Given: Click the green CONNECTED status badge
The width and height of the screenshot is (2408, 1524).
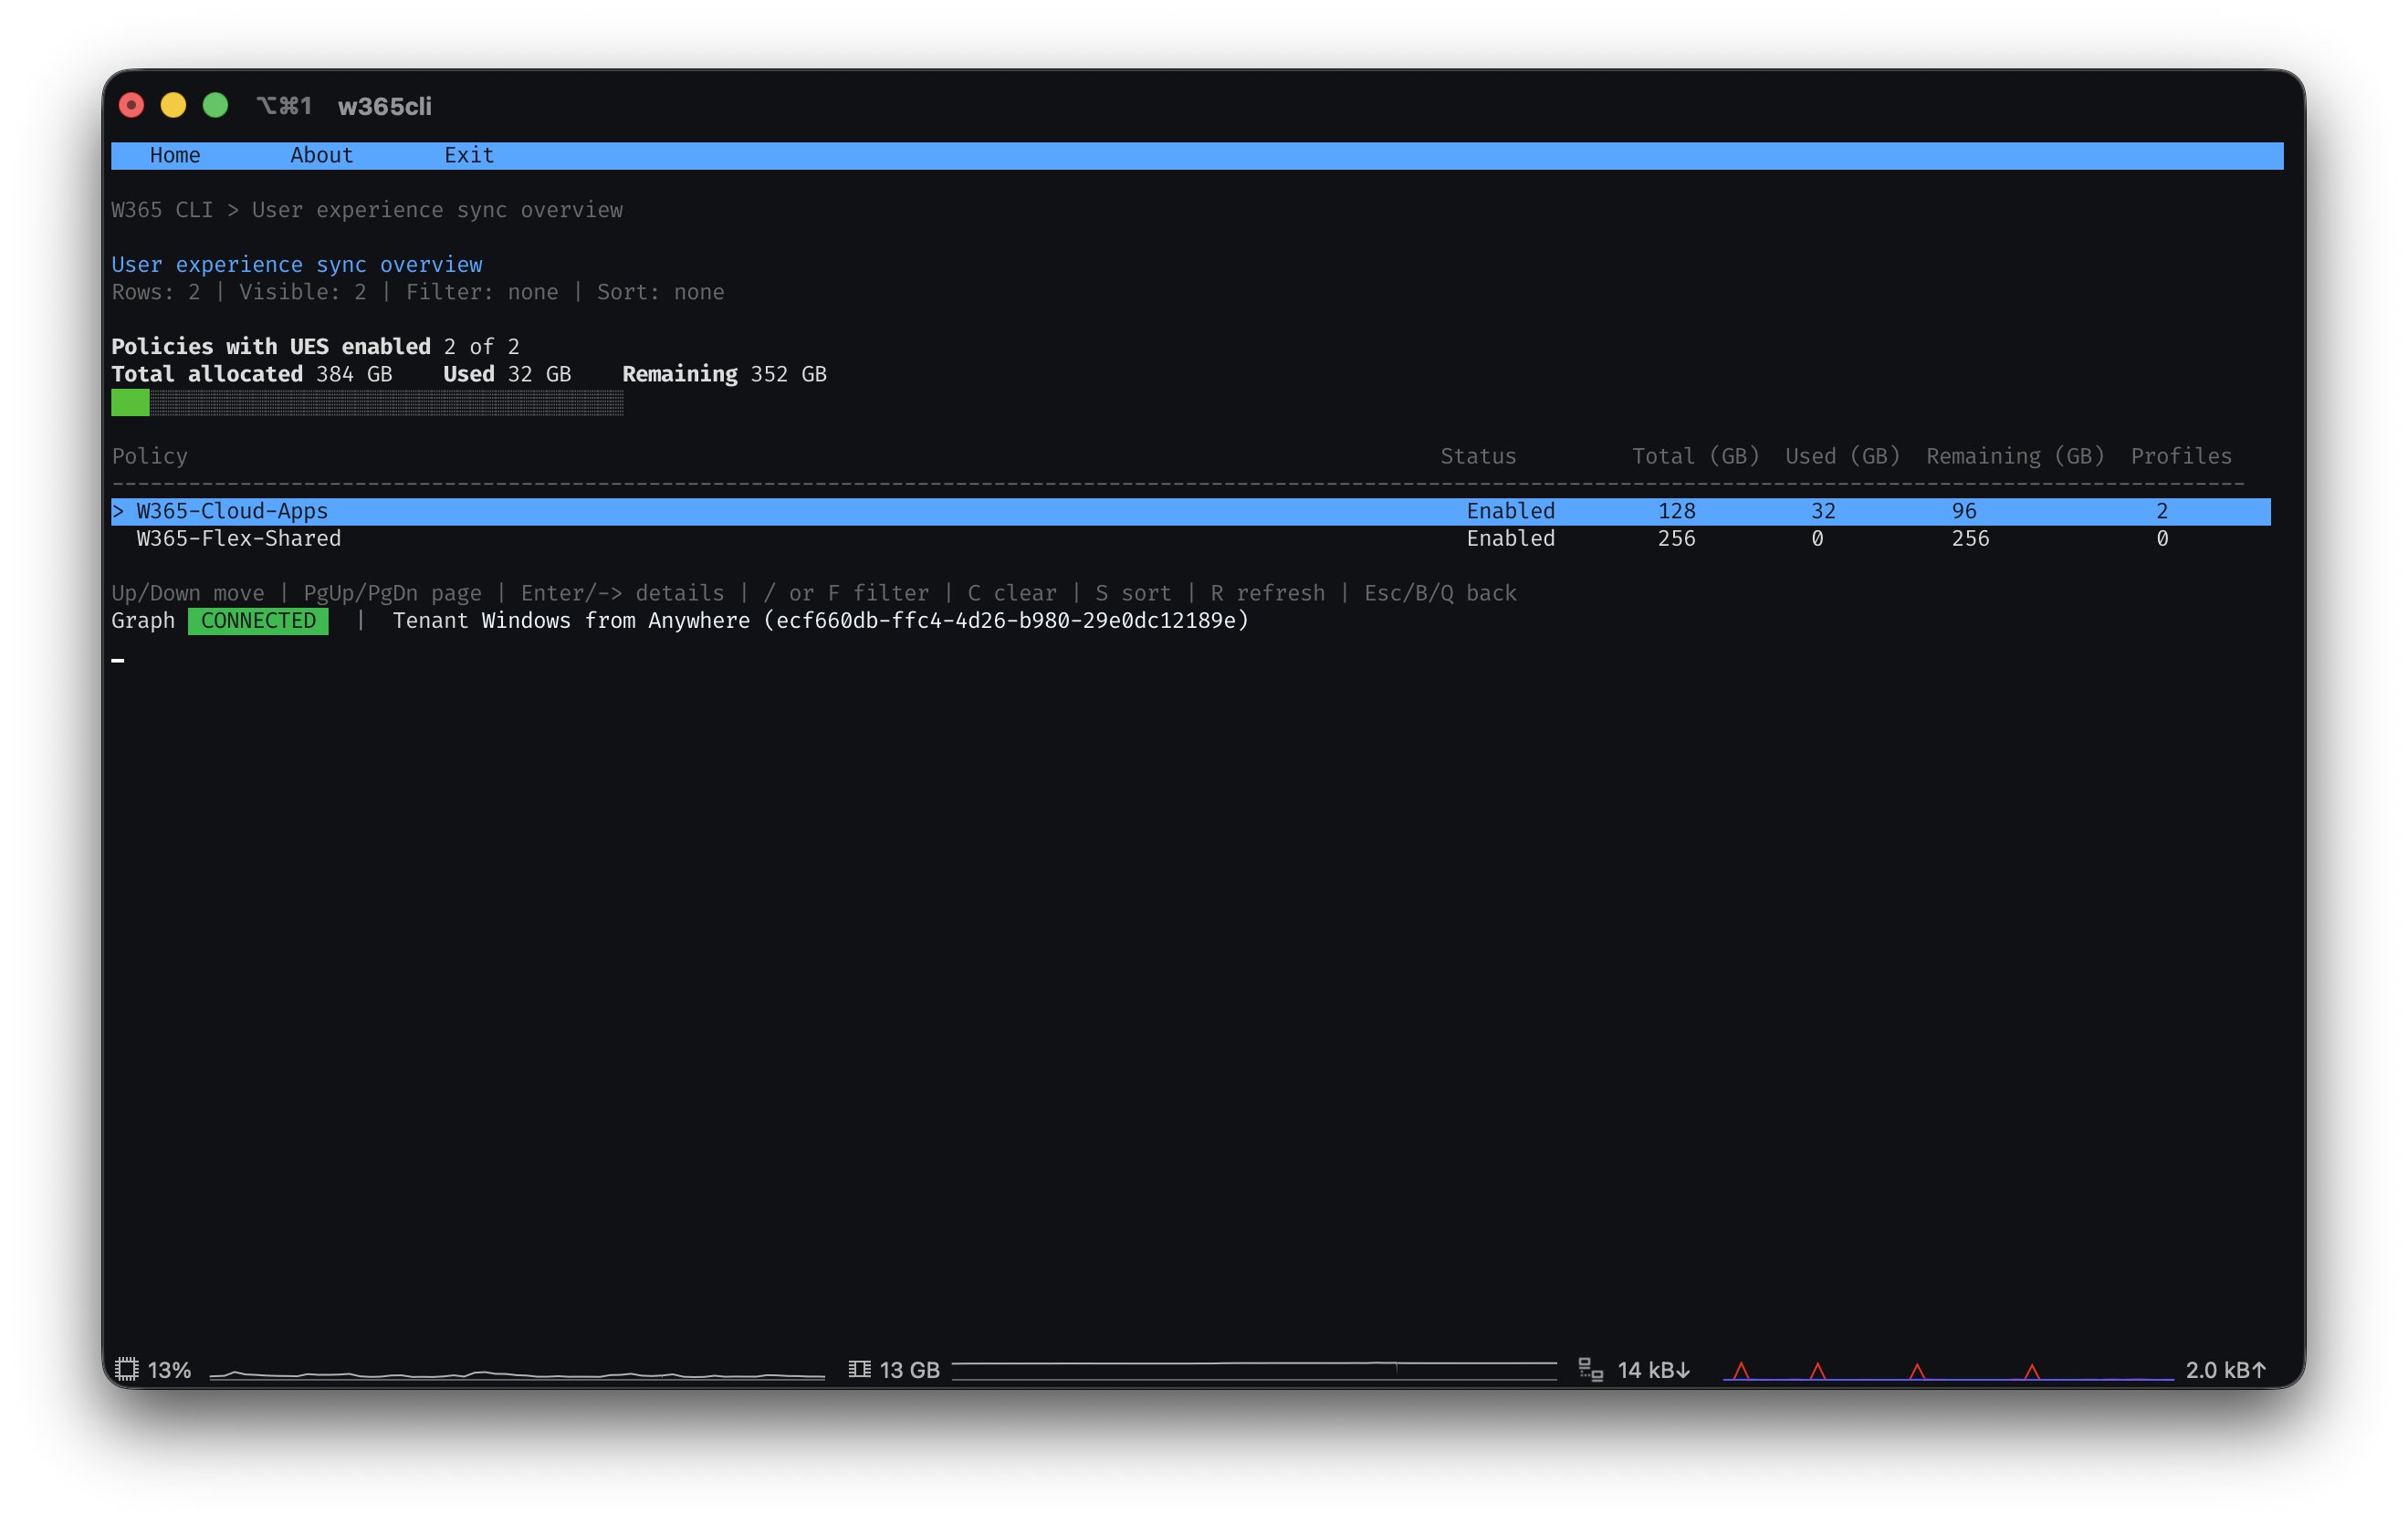Looking at the screenshot, I should 258,621.
